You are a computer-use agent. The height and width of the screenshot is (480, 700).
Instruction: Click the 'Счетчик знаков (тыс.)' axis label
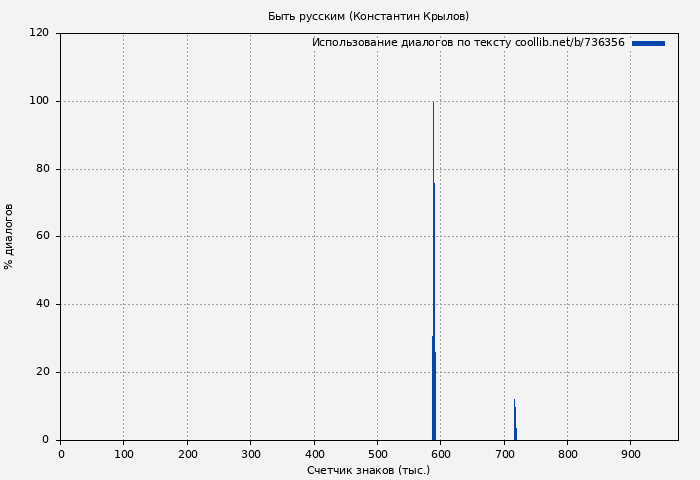tap(368, 470)
